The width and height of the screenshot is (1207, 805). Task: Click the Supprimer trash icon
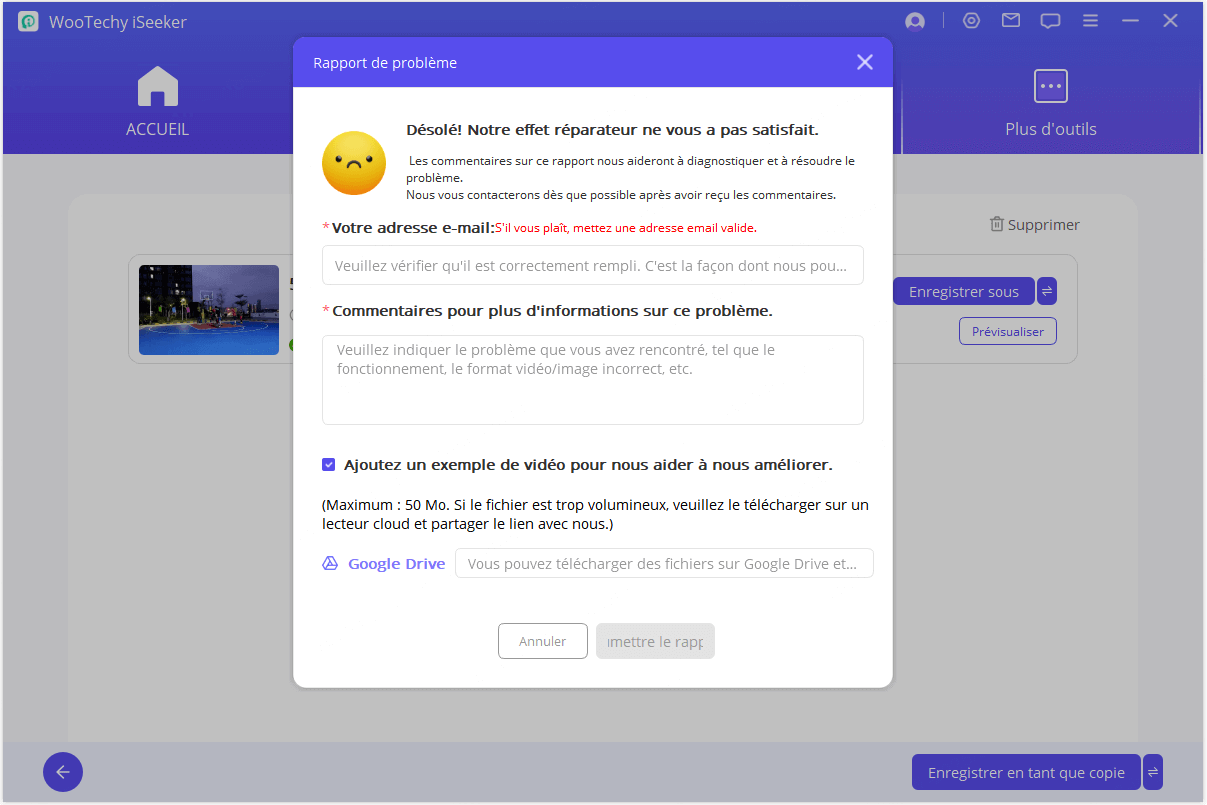996,225
